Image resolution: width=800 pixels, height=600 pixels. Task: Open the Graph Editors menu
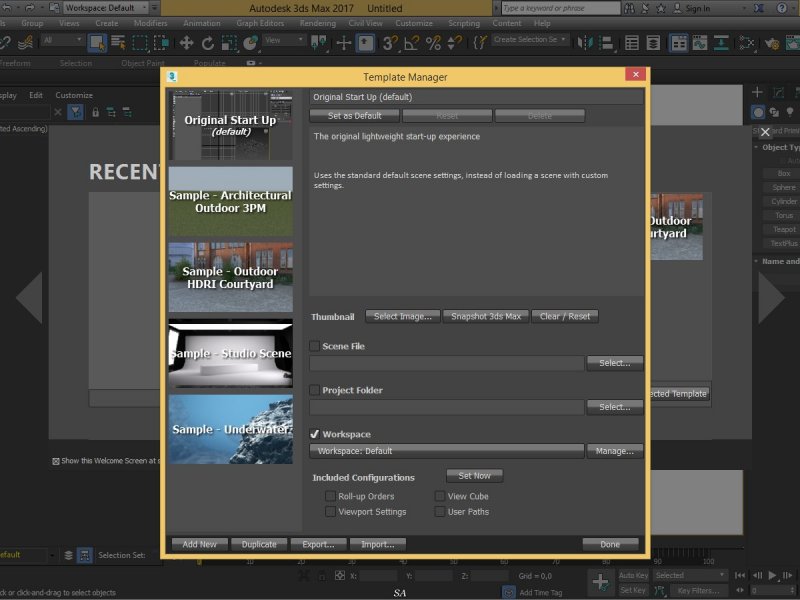pyautogui.click(x=260, y=23)
